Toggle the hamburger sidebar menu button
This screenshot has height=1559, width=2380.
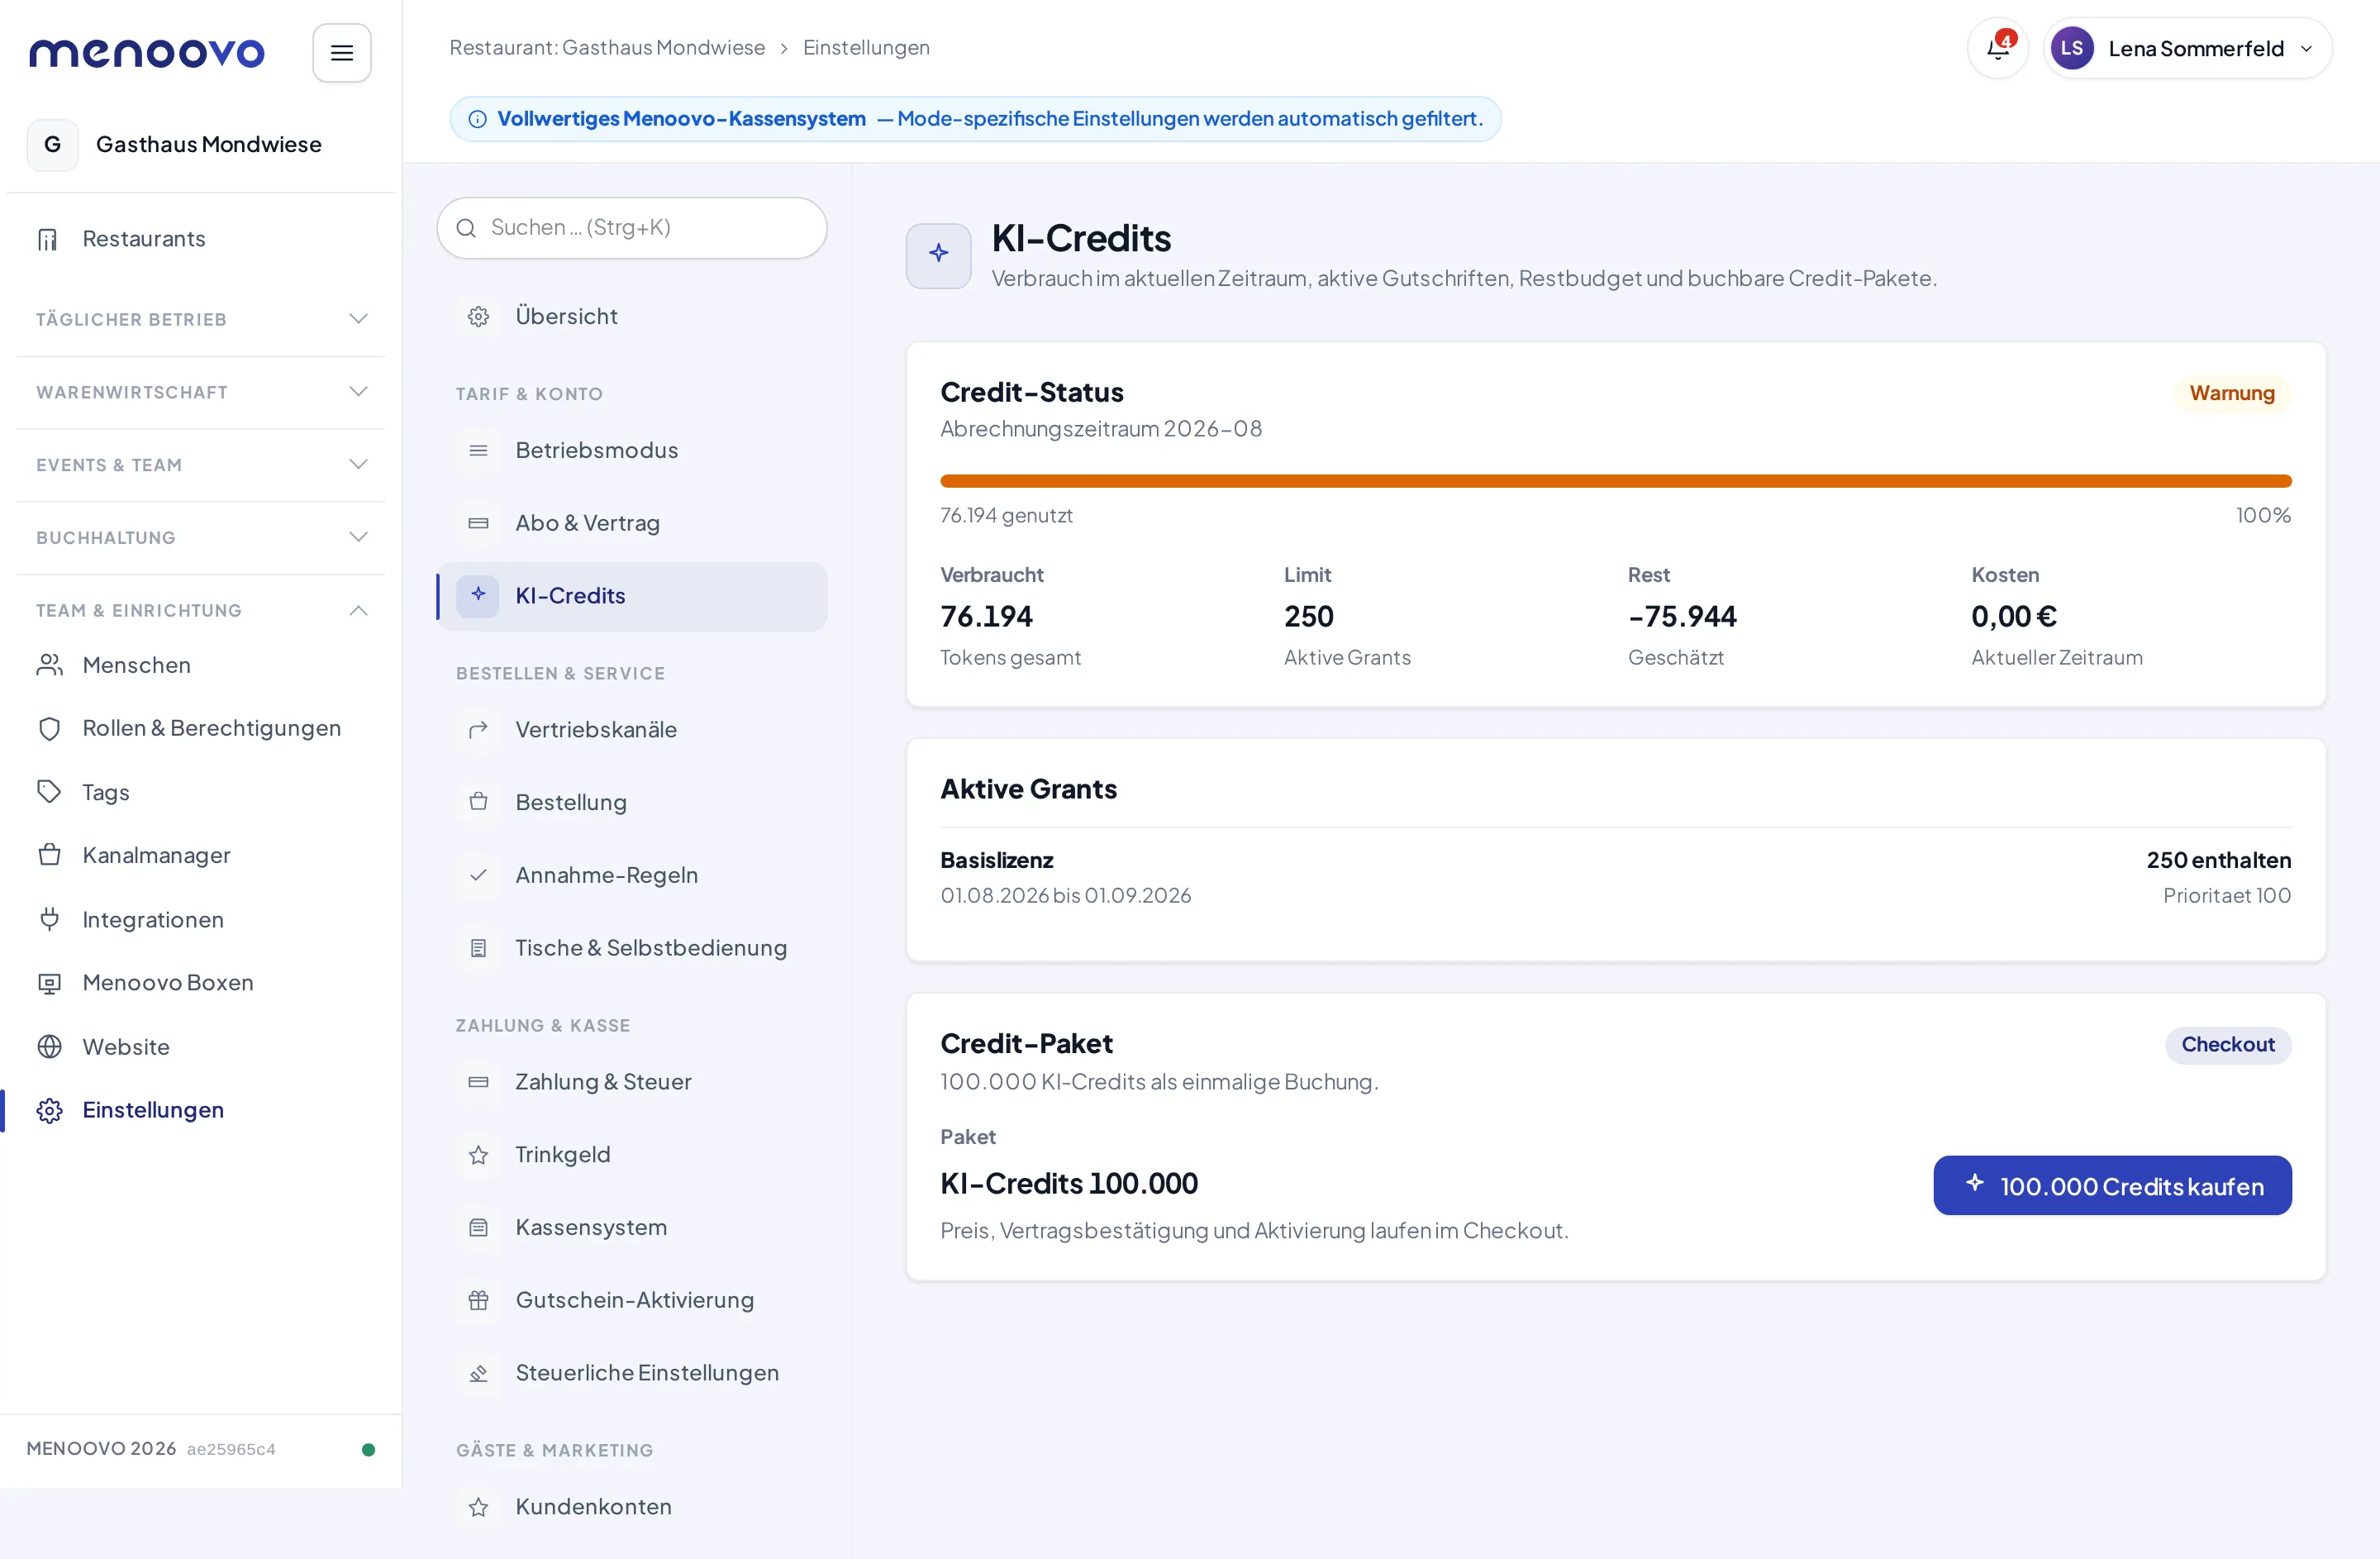tap(341, 52)
